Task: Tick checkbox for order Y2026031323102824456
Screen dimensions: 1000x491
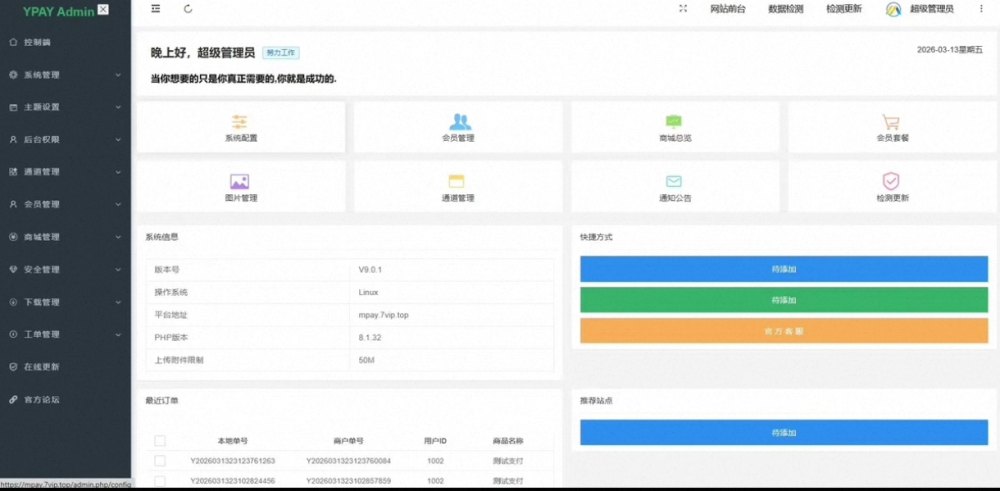Action: (x=160, y=481)
